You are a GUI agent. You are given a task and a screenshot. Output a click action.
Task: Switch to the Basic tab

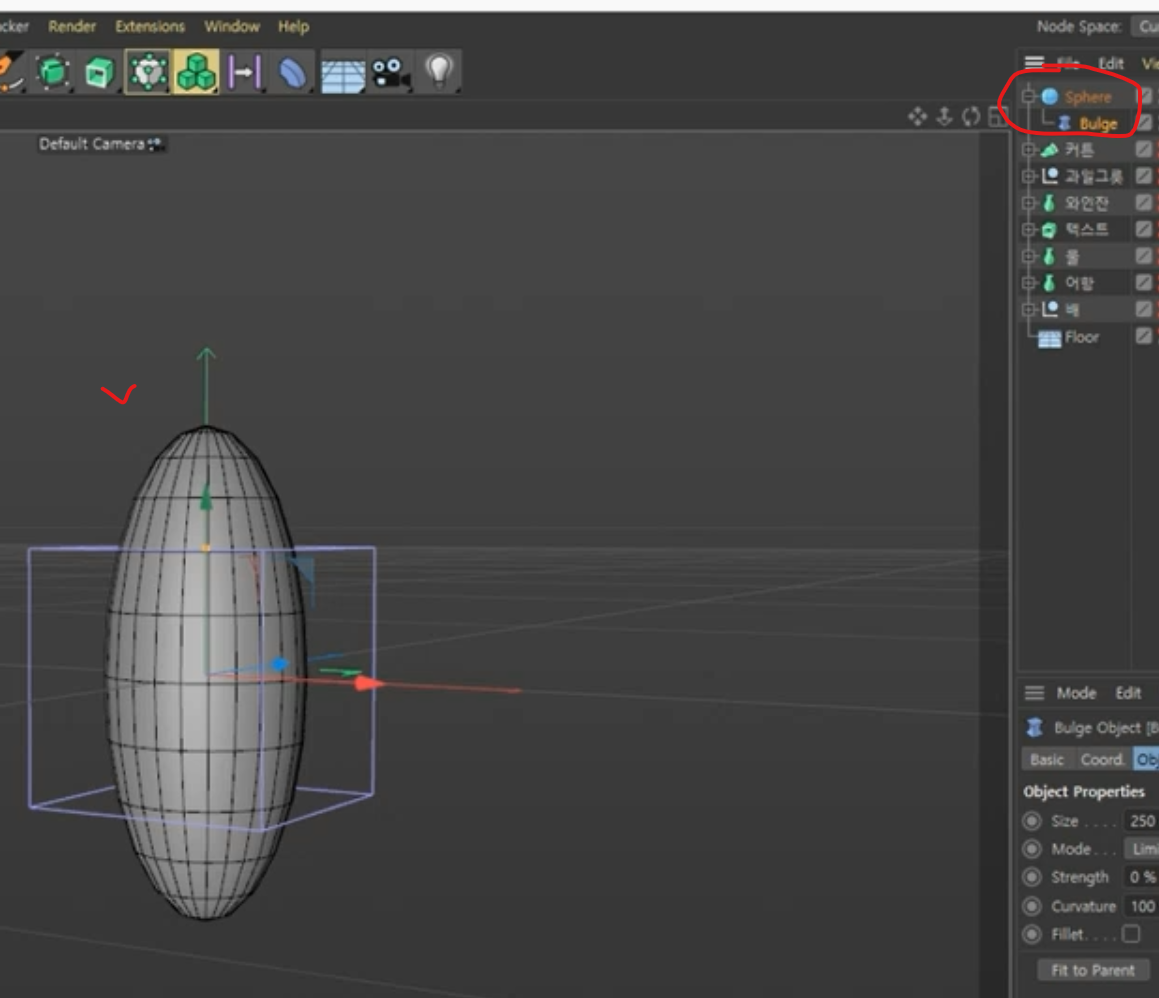pos(1047,759)
